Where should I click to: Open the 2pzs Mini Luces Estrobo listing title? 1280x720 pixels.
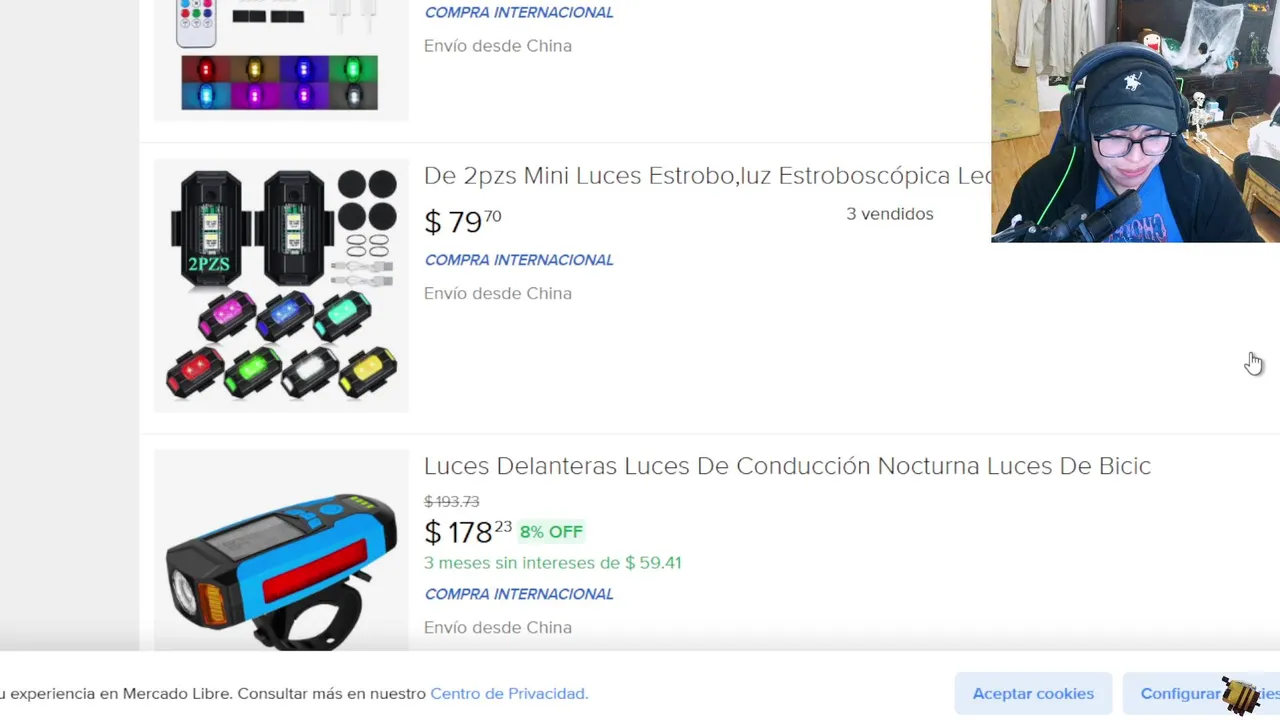707,176
